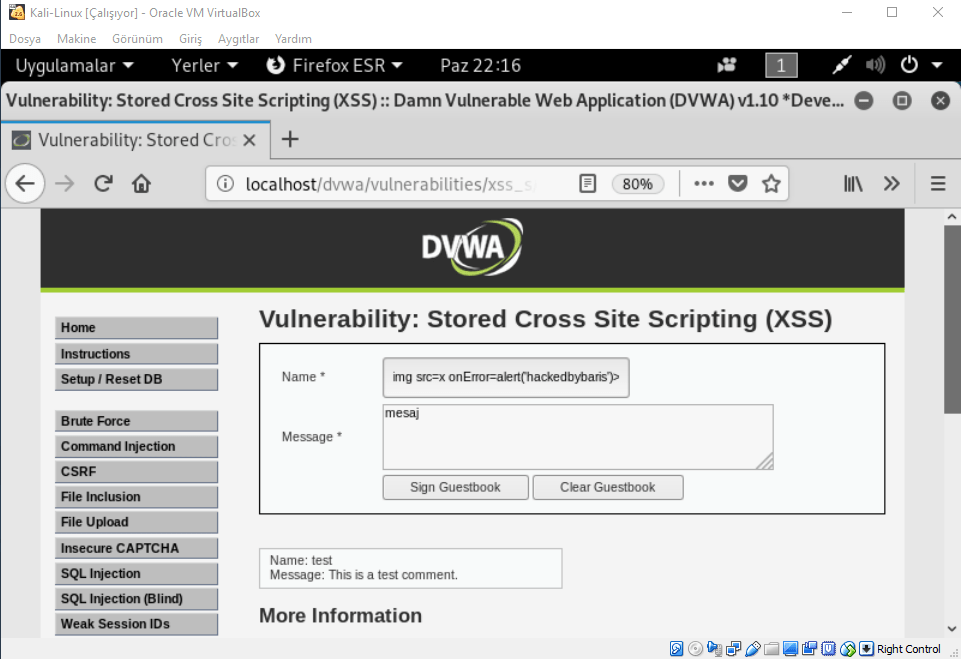Expand the Uygulamalar applications menu
961x659 pixels.
[x=73, y=66]
